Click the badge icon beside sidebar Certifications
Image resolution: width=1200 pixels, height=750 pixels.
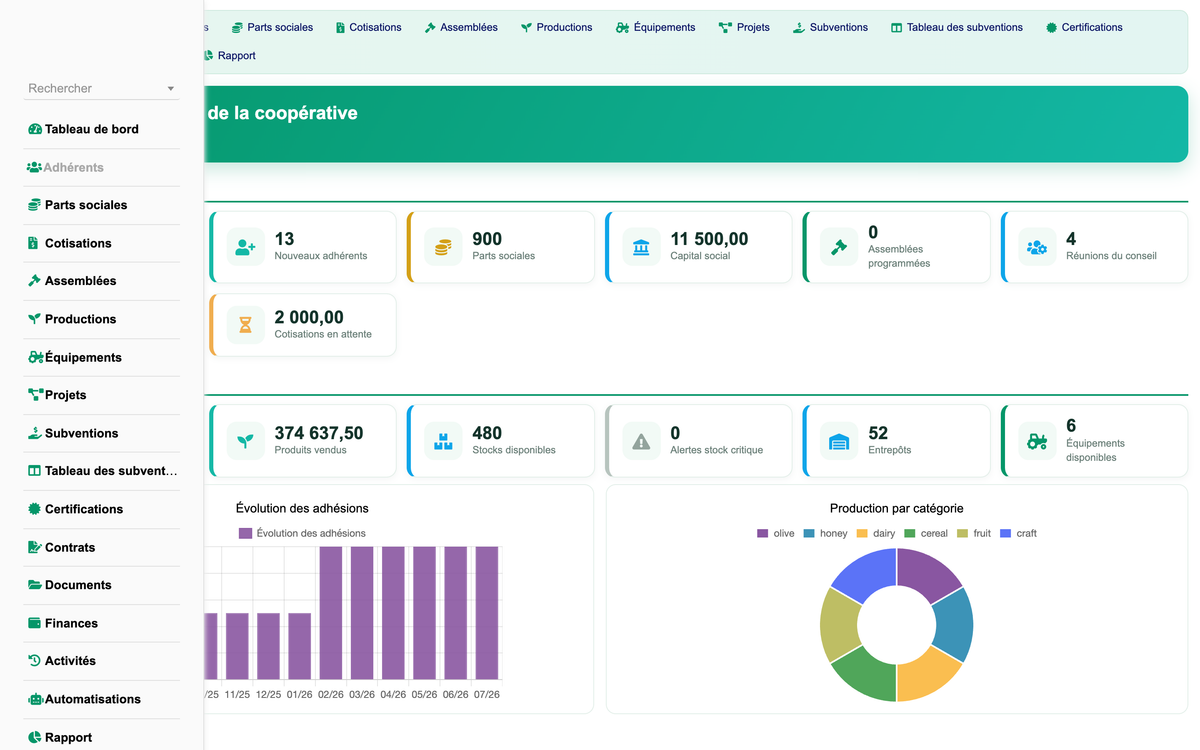coord(35,509)
